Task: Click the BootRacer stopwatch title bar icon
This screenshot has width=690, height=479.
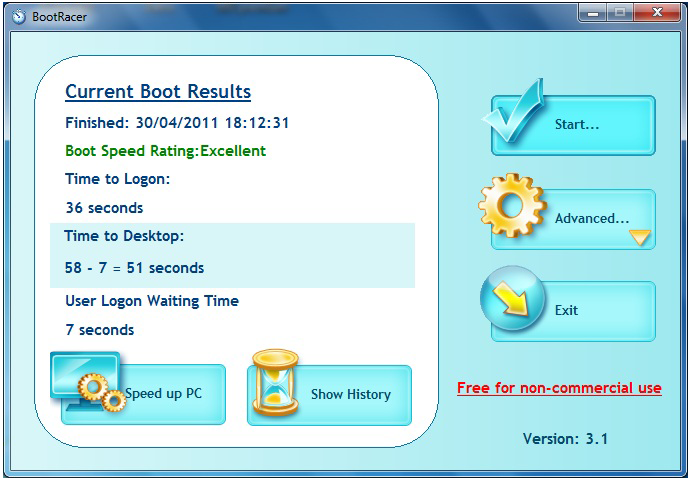Action: 18,17
